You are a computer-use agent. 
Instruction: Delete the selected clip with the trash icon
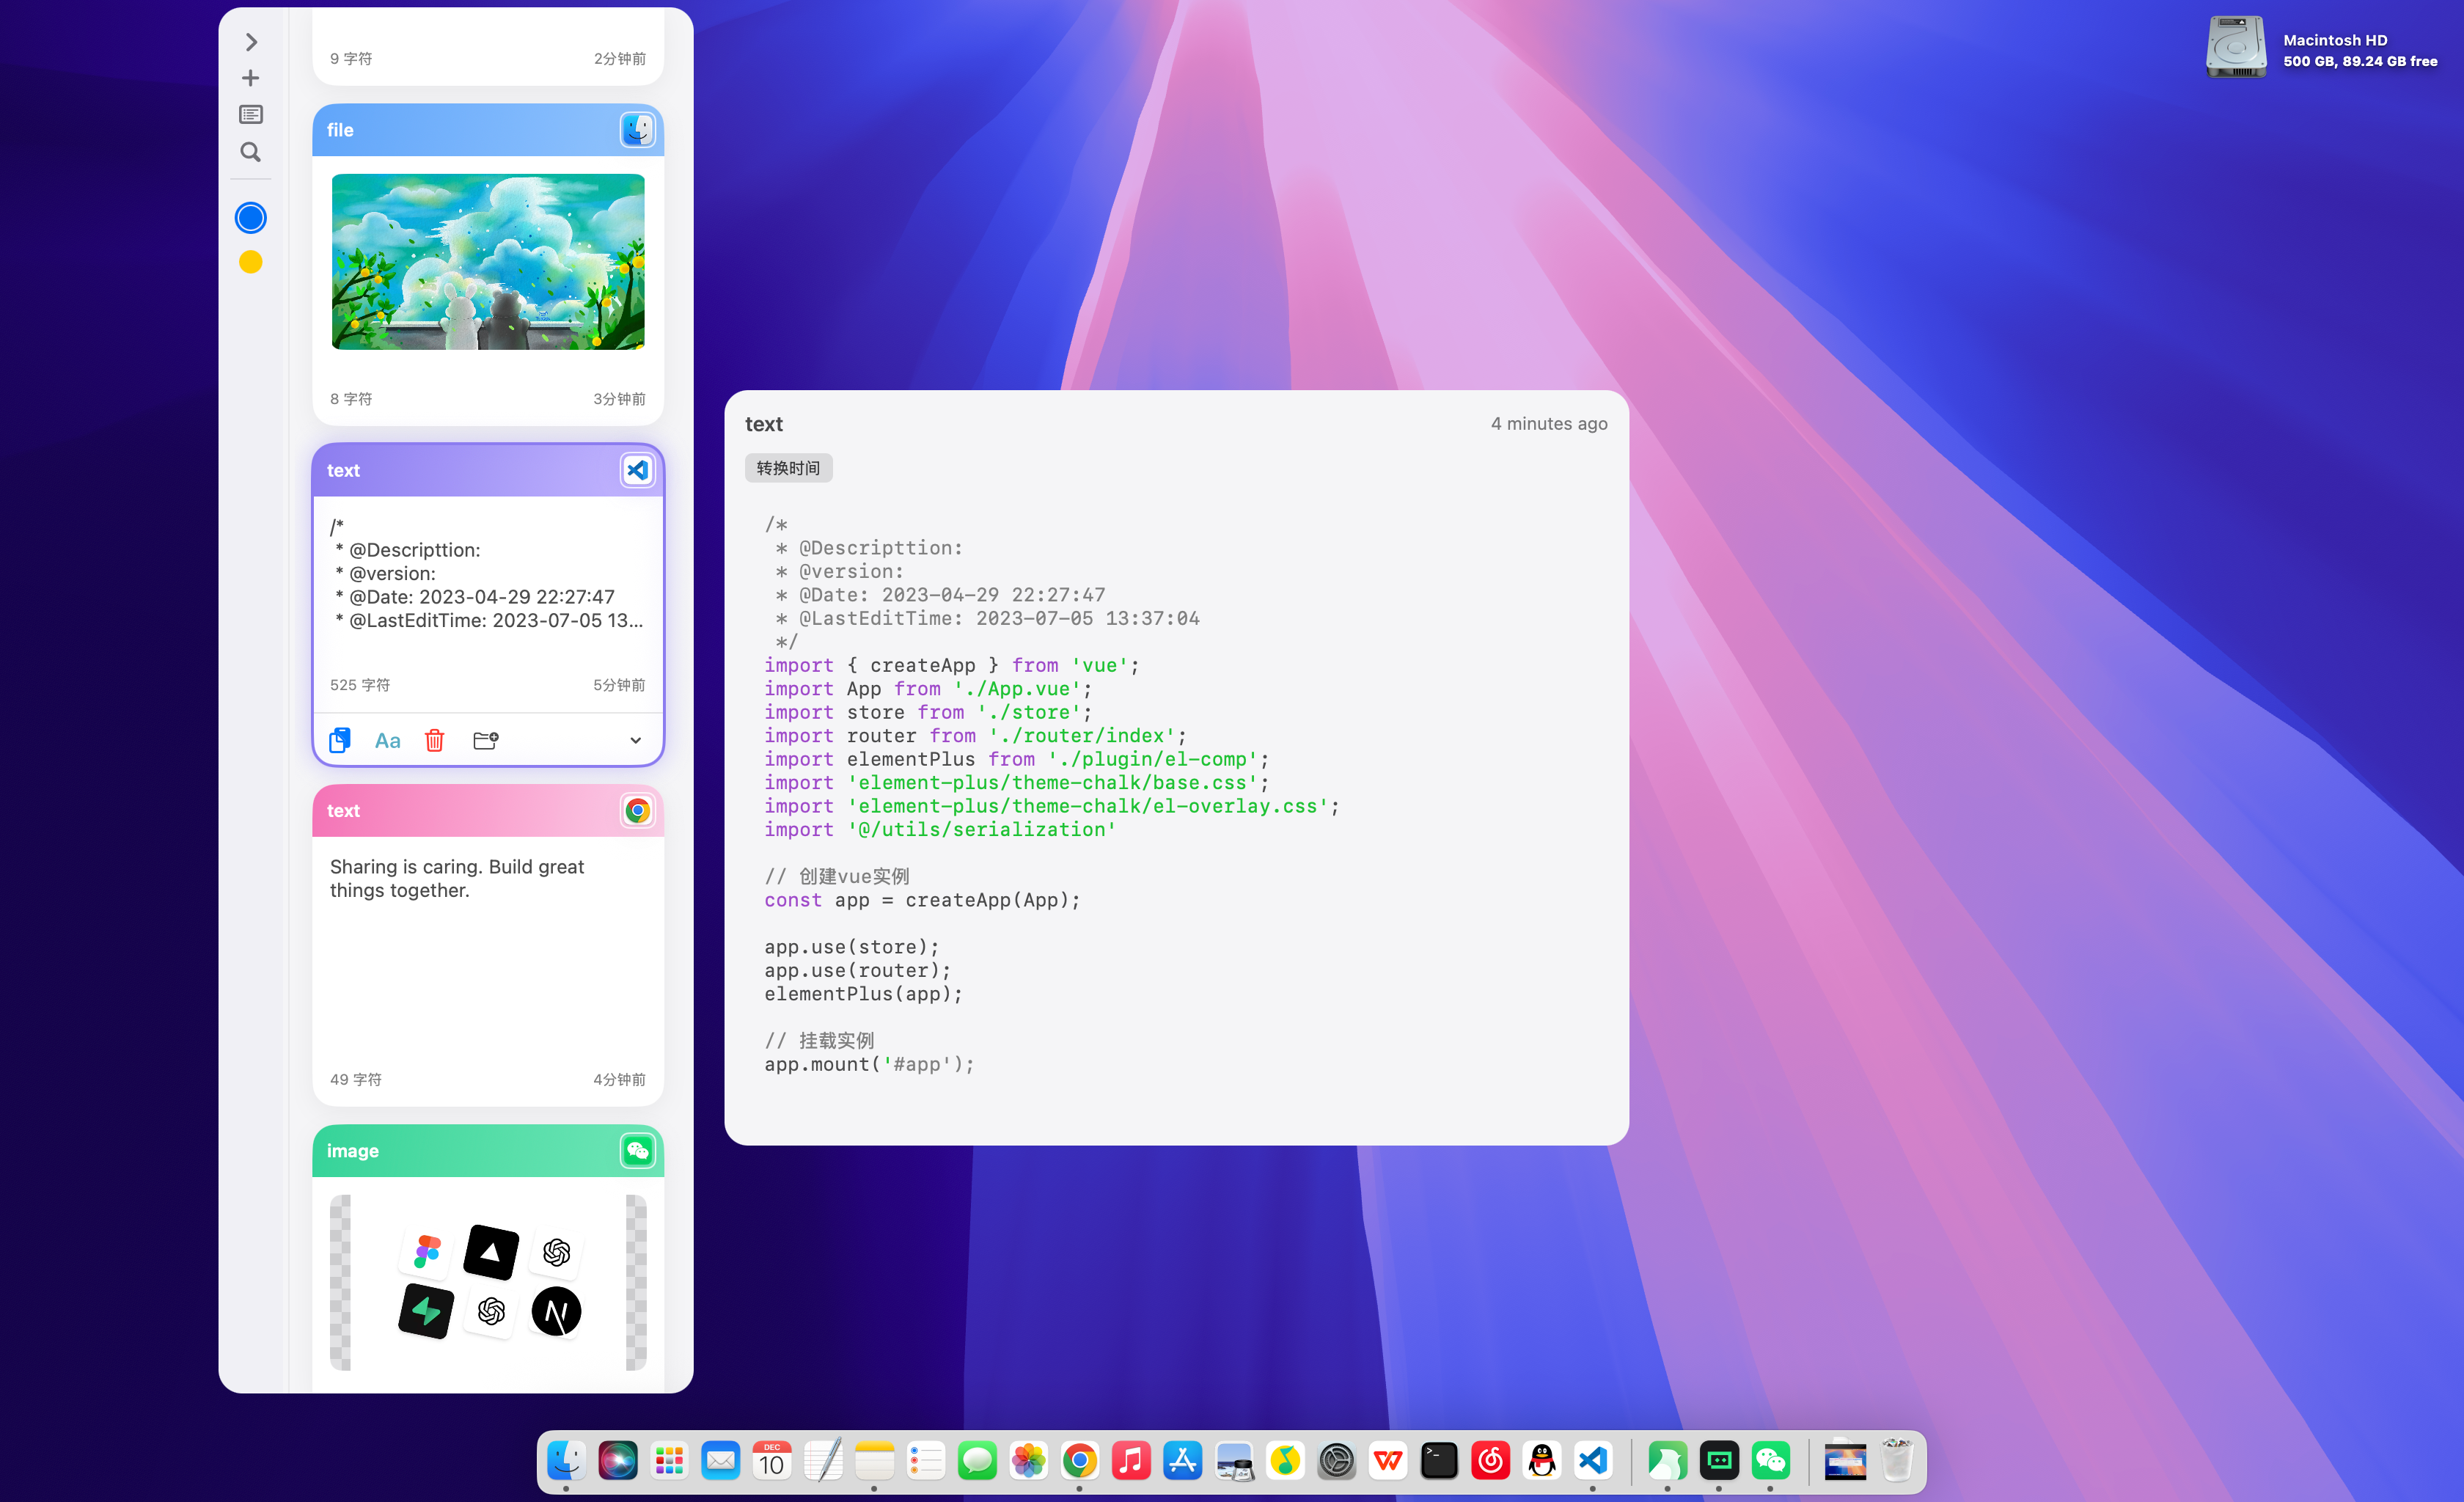click(434, 740)
